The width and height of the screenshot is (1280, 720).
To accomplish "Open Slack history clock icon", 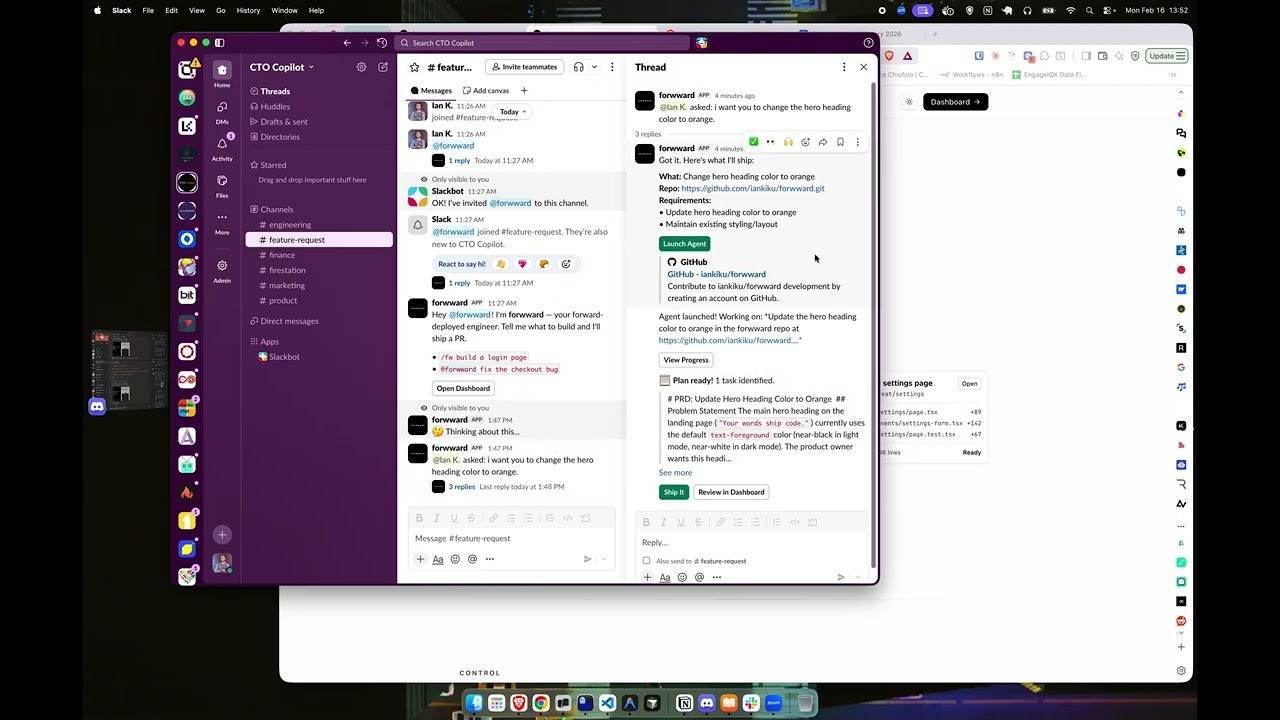I will click(382, 43).
